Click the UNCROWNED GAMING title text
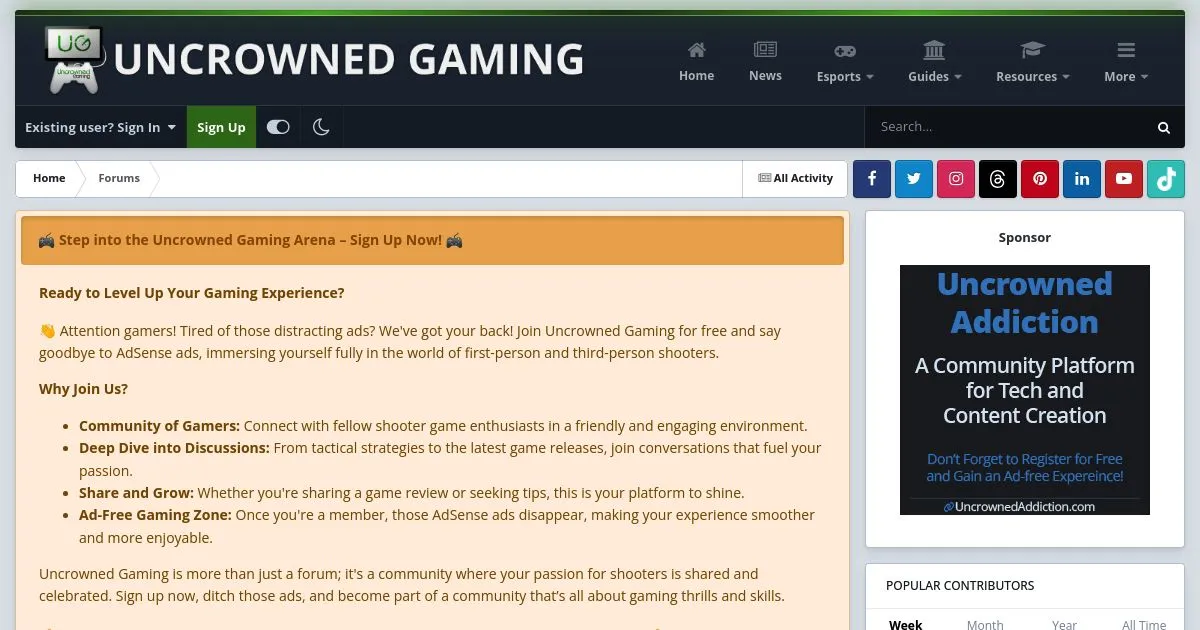1200x630 pixels. [x=349, y=60]
